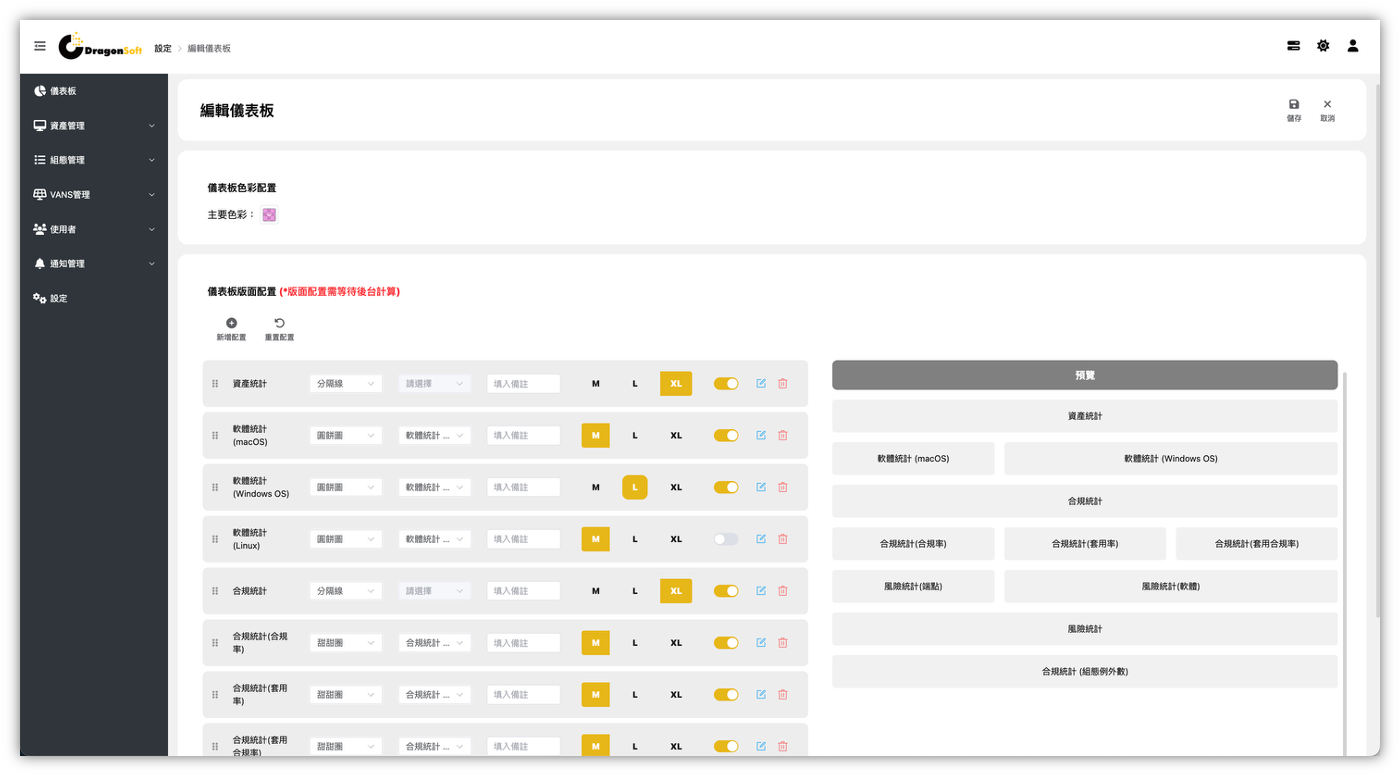Click the cancel (取消) X icon

(1327, 105)
